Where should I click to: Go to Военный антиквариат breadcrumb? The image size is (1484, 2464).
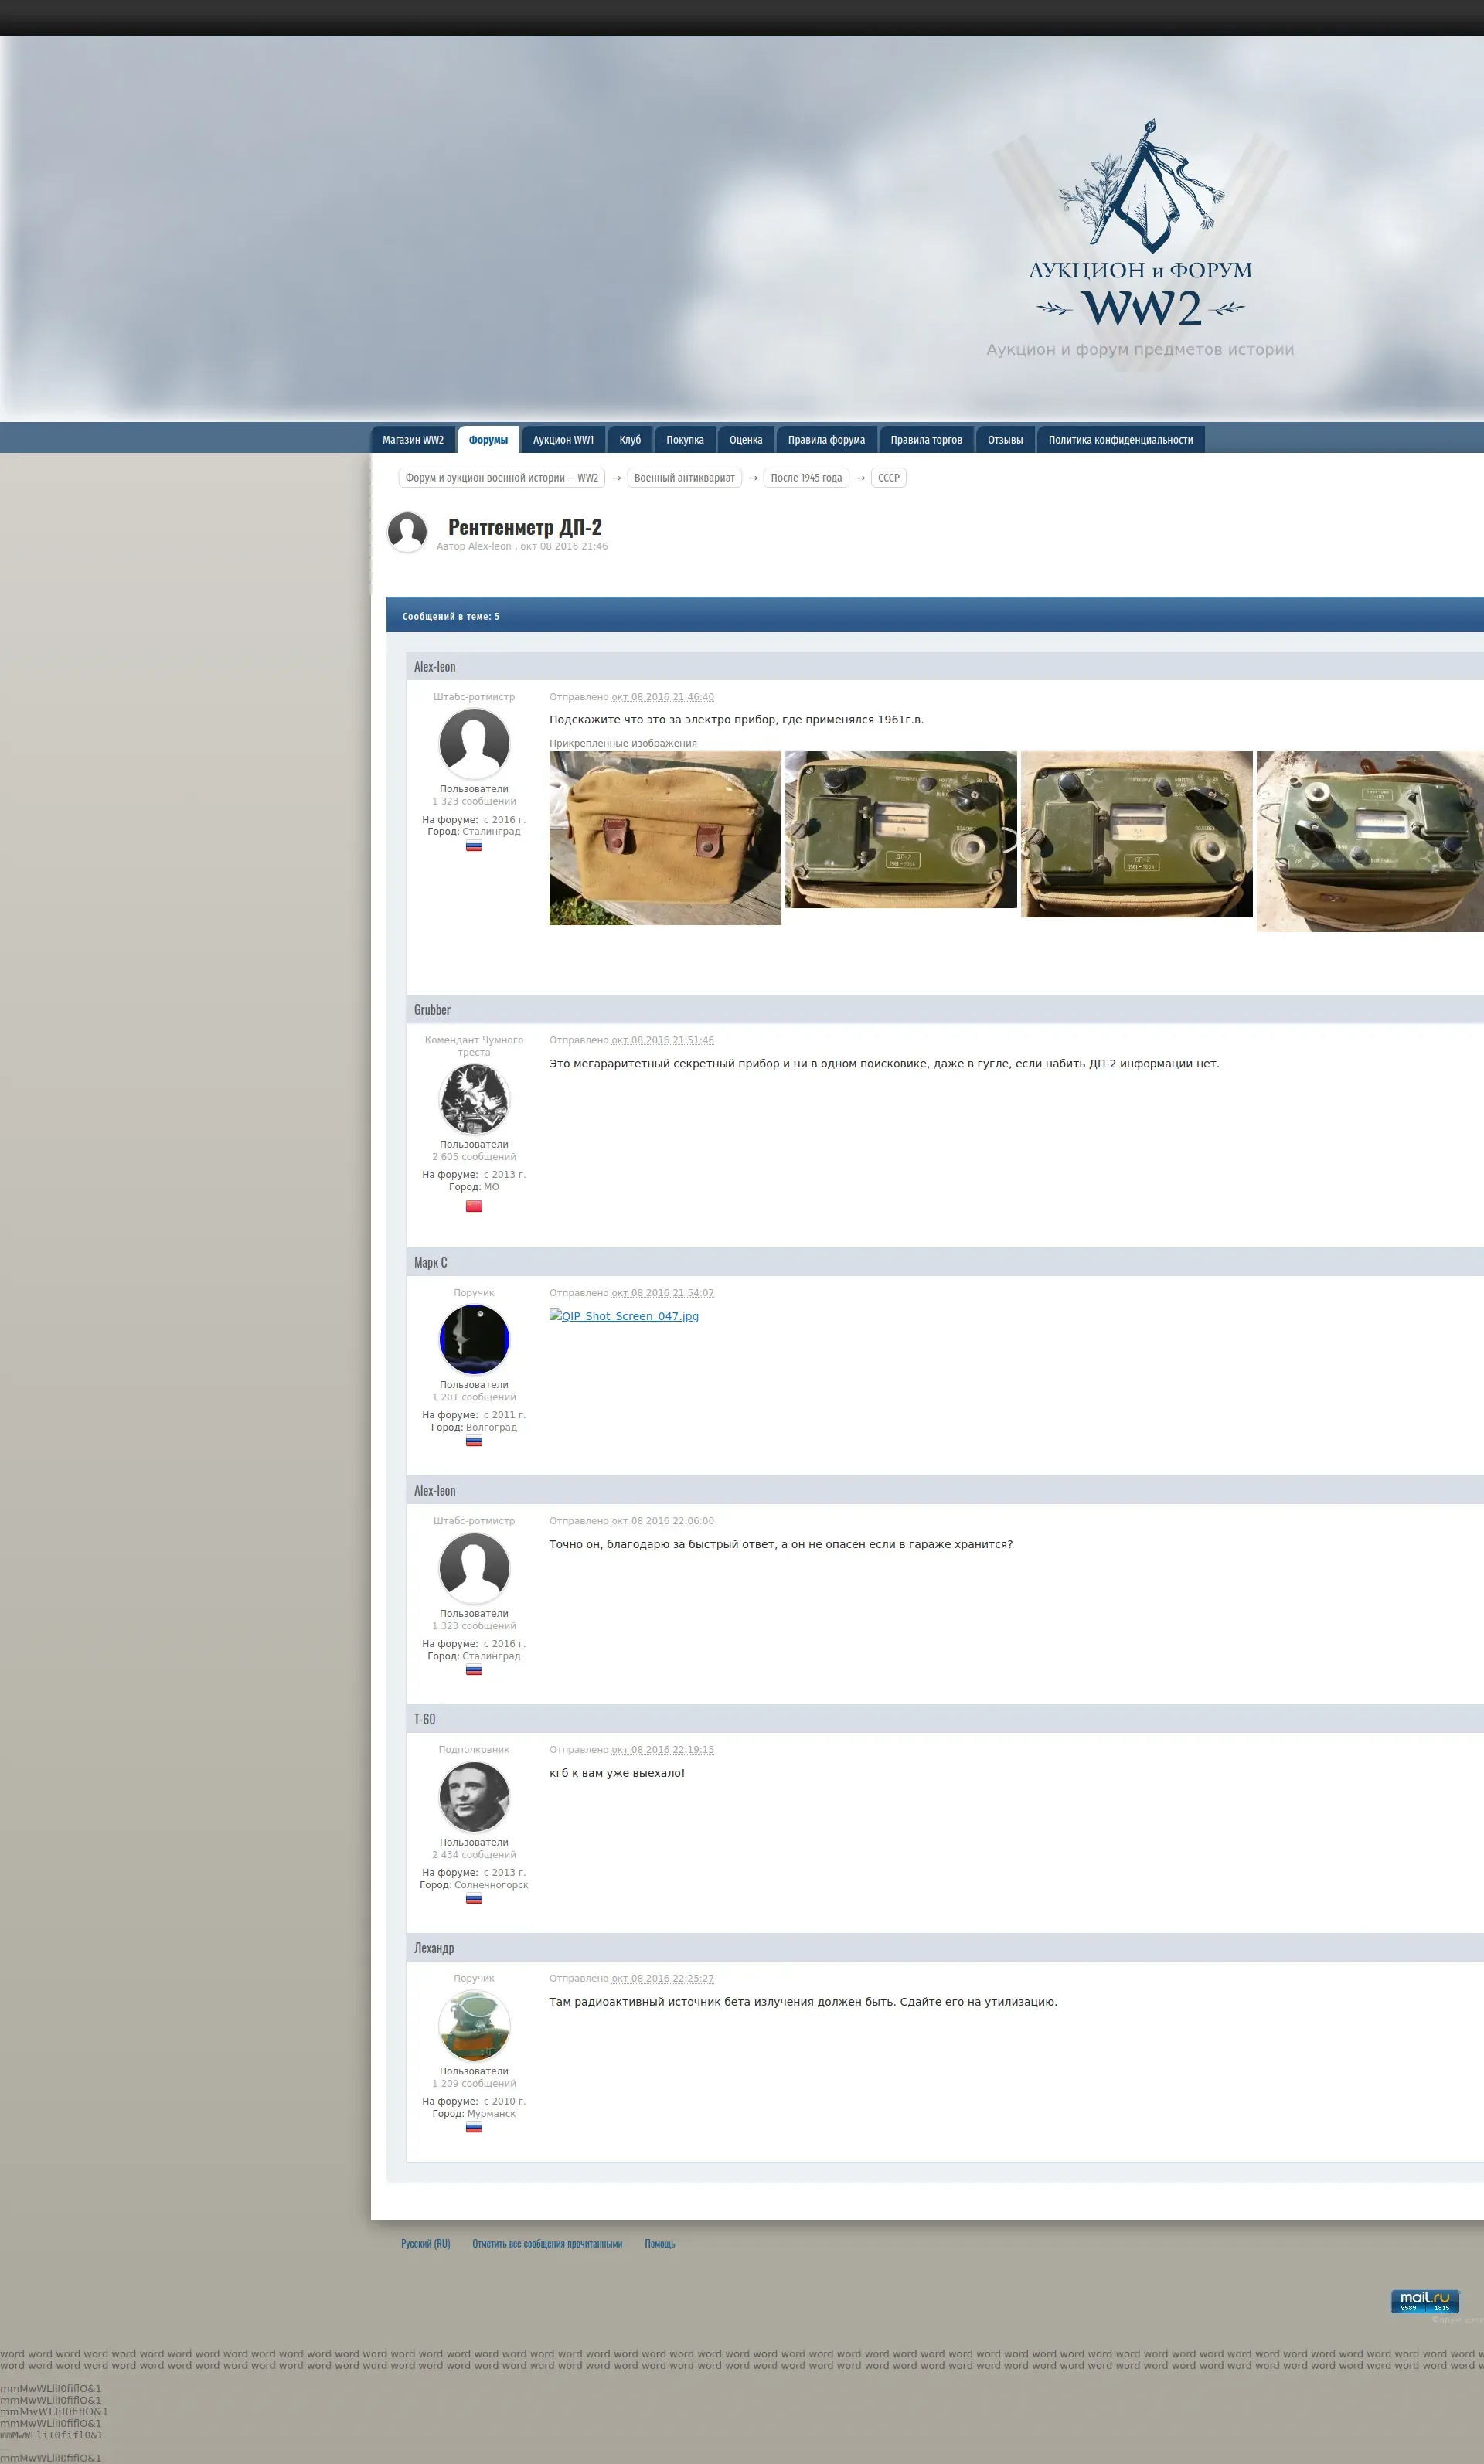pos(684,478)
